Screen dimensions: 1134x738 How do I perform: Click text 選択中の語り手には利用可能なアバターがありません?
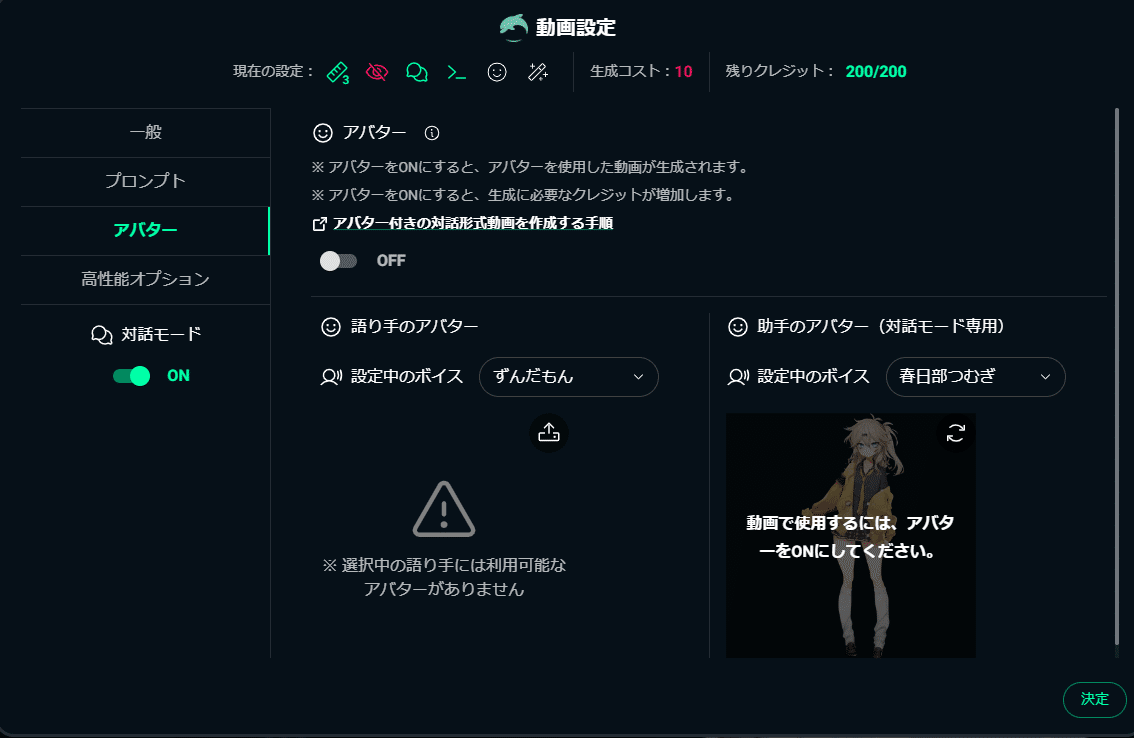pos(444,577)
